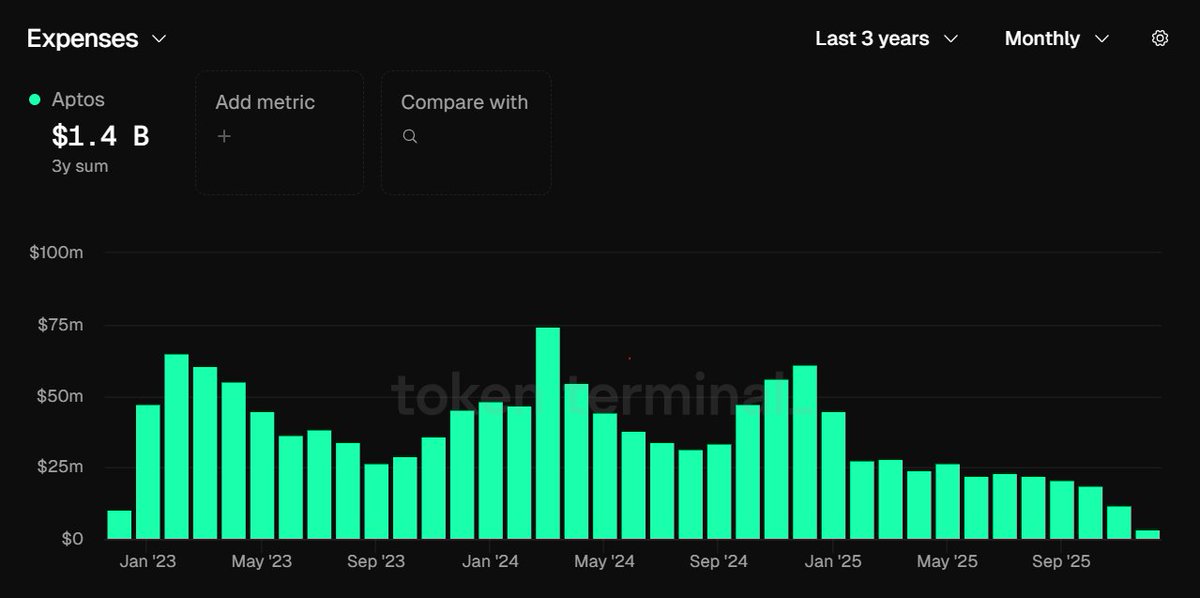Open the chart settings gear icon
Viewport: 1200px width, 598px height.
[x=1160, y=38]
